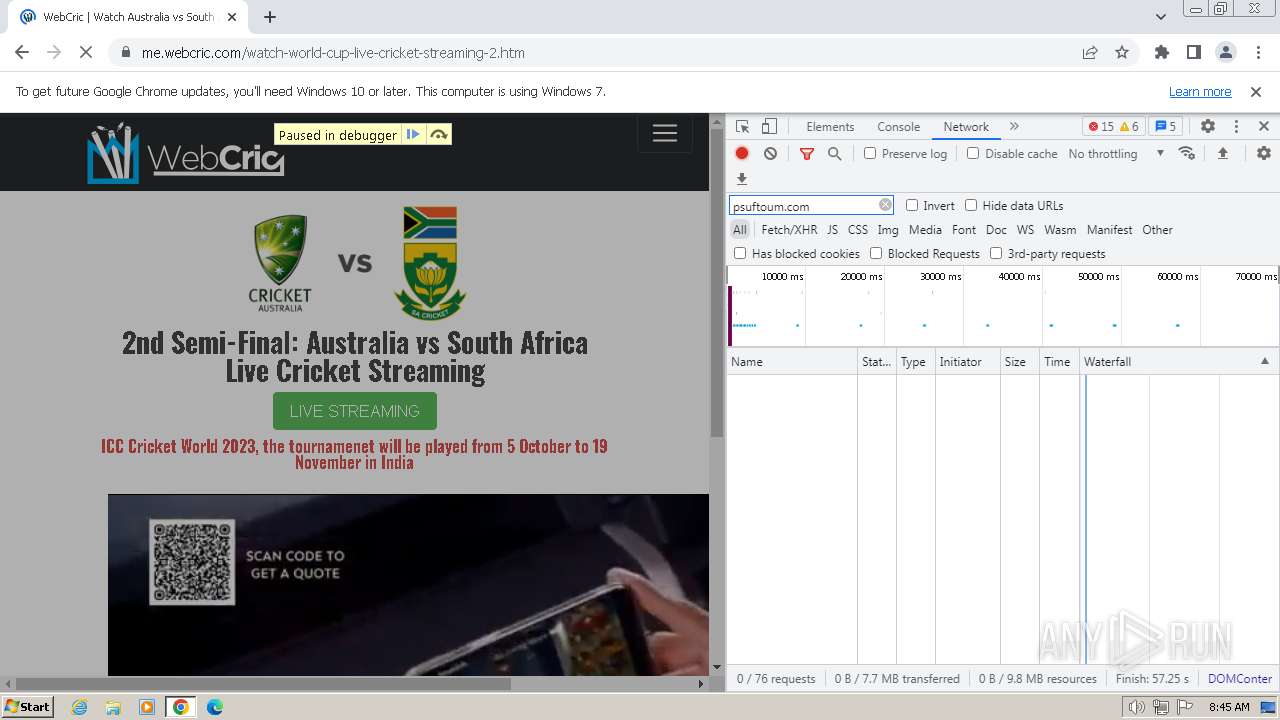Open the tab search dropdown arrow
1280x720 pixels.
tap(1160, 17)
